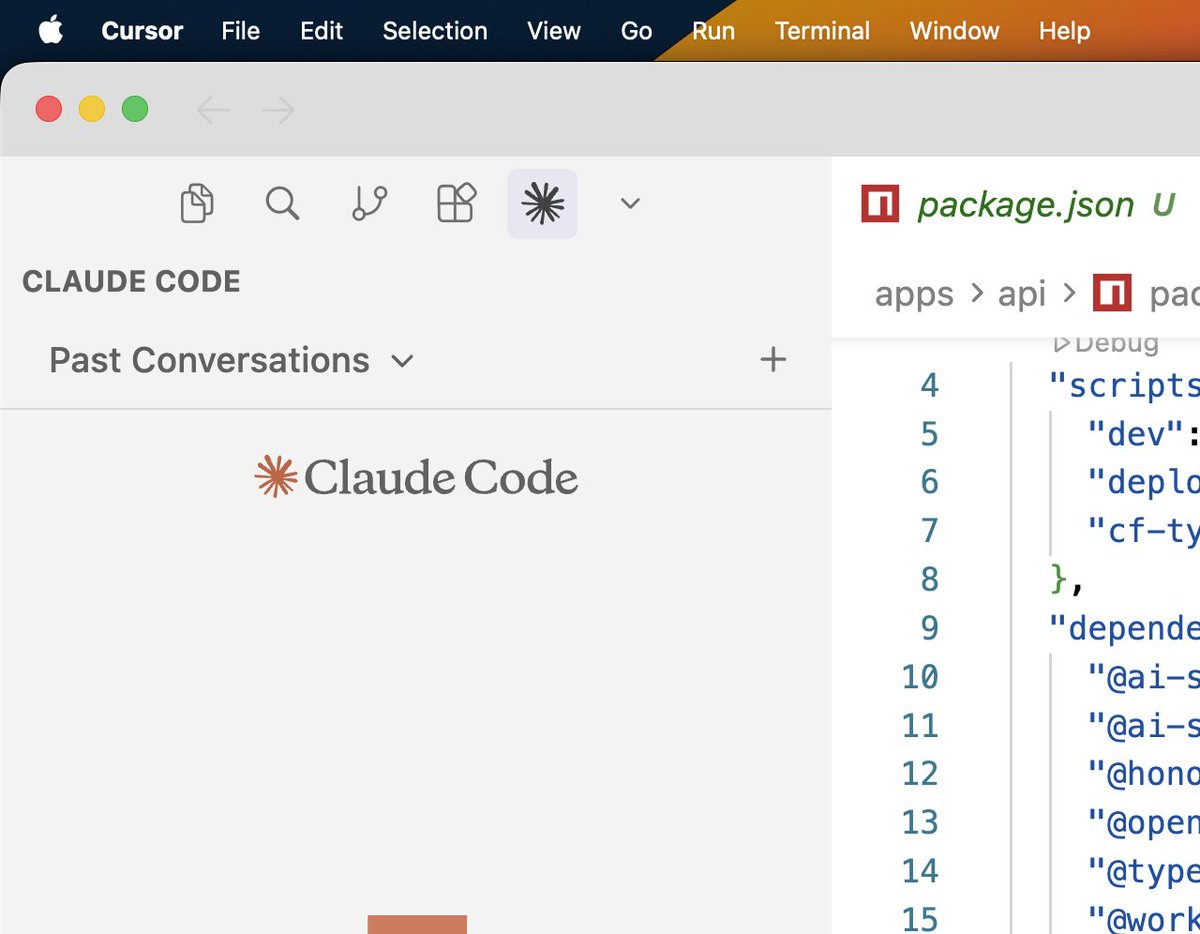The width and height of the screenshot is (1200, 934).
Task: Open the Search magnifier icon
Action: (x=283, y=203)
